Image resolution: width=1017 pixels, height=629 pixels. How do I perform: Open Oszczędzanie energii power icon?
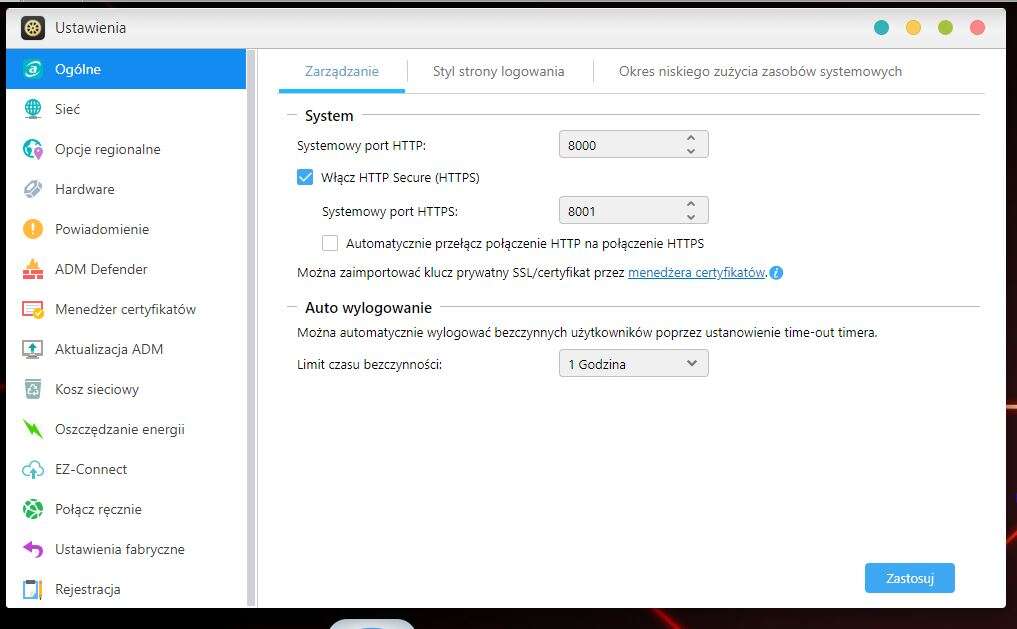point(33,429)
